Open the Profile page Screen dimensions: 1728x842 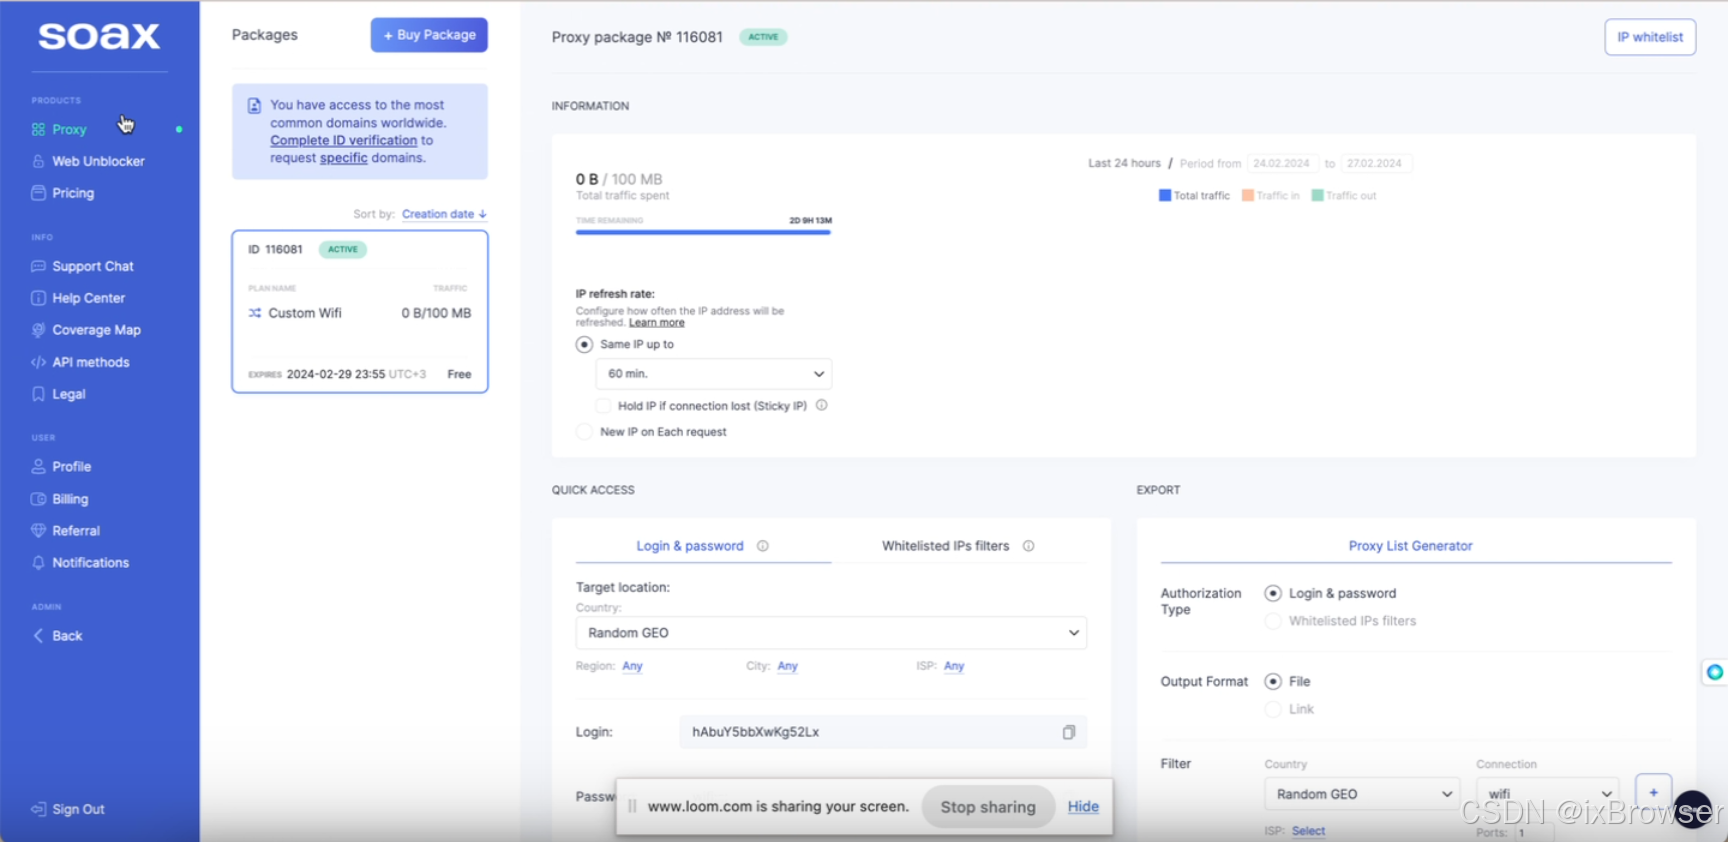(71, 467)
